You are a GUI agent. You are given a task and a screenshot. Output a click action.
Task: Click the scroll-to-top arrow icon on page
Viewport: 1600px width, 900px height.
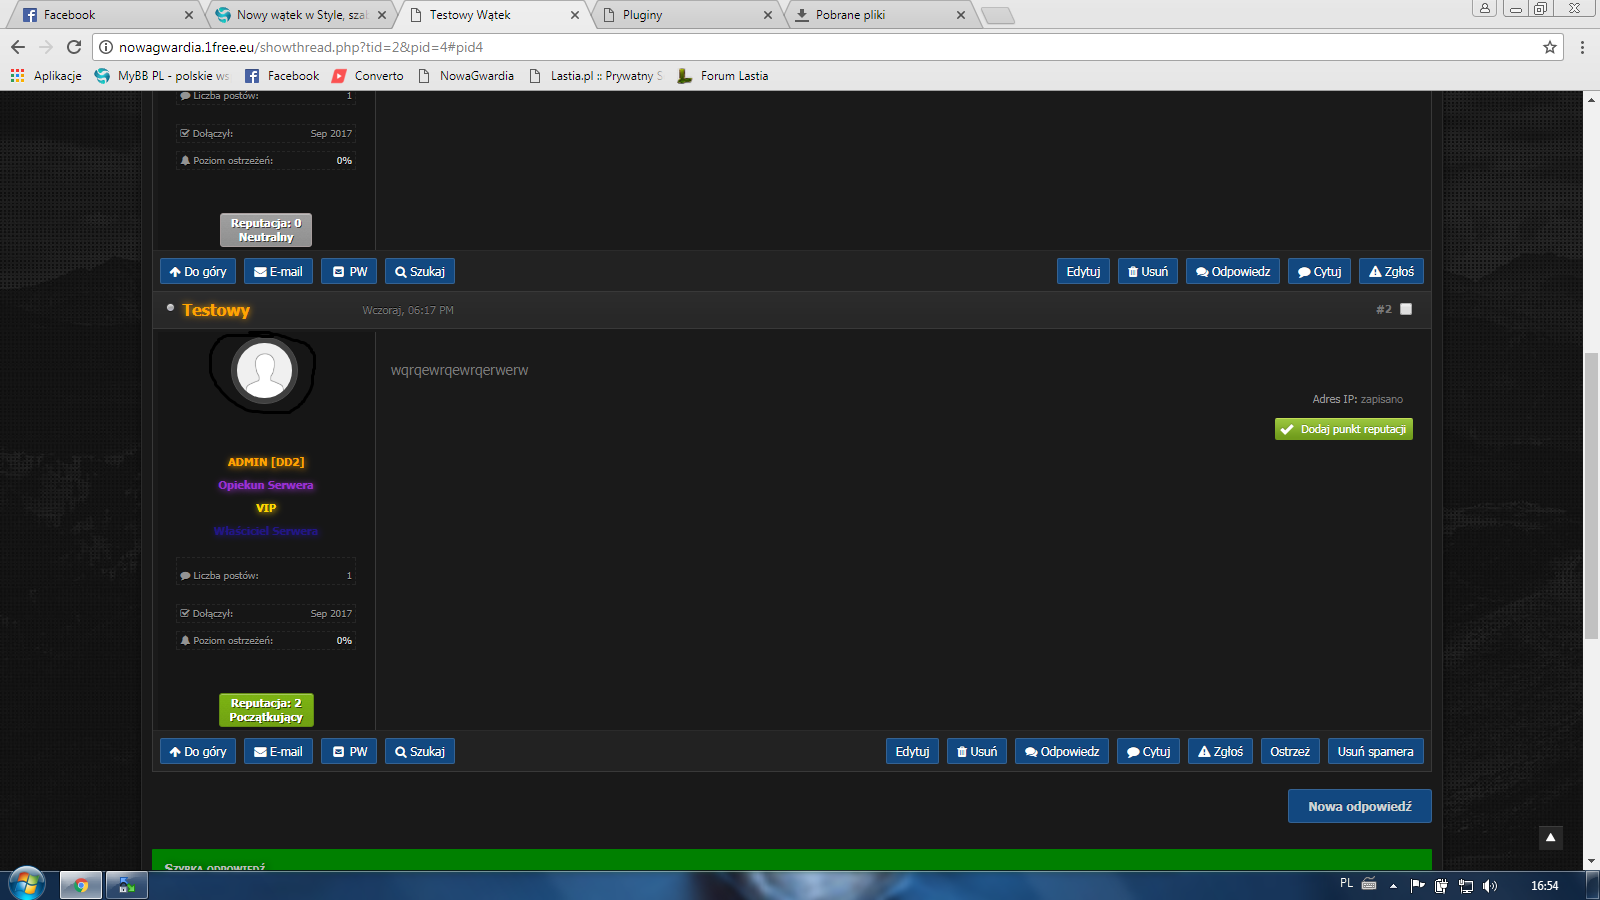click(1550, 838)
